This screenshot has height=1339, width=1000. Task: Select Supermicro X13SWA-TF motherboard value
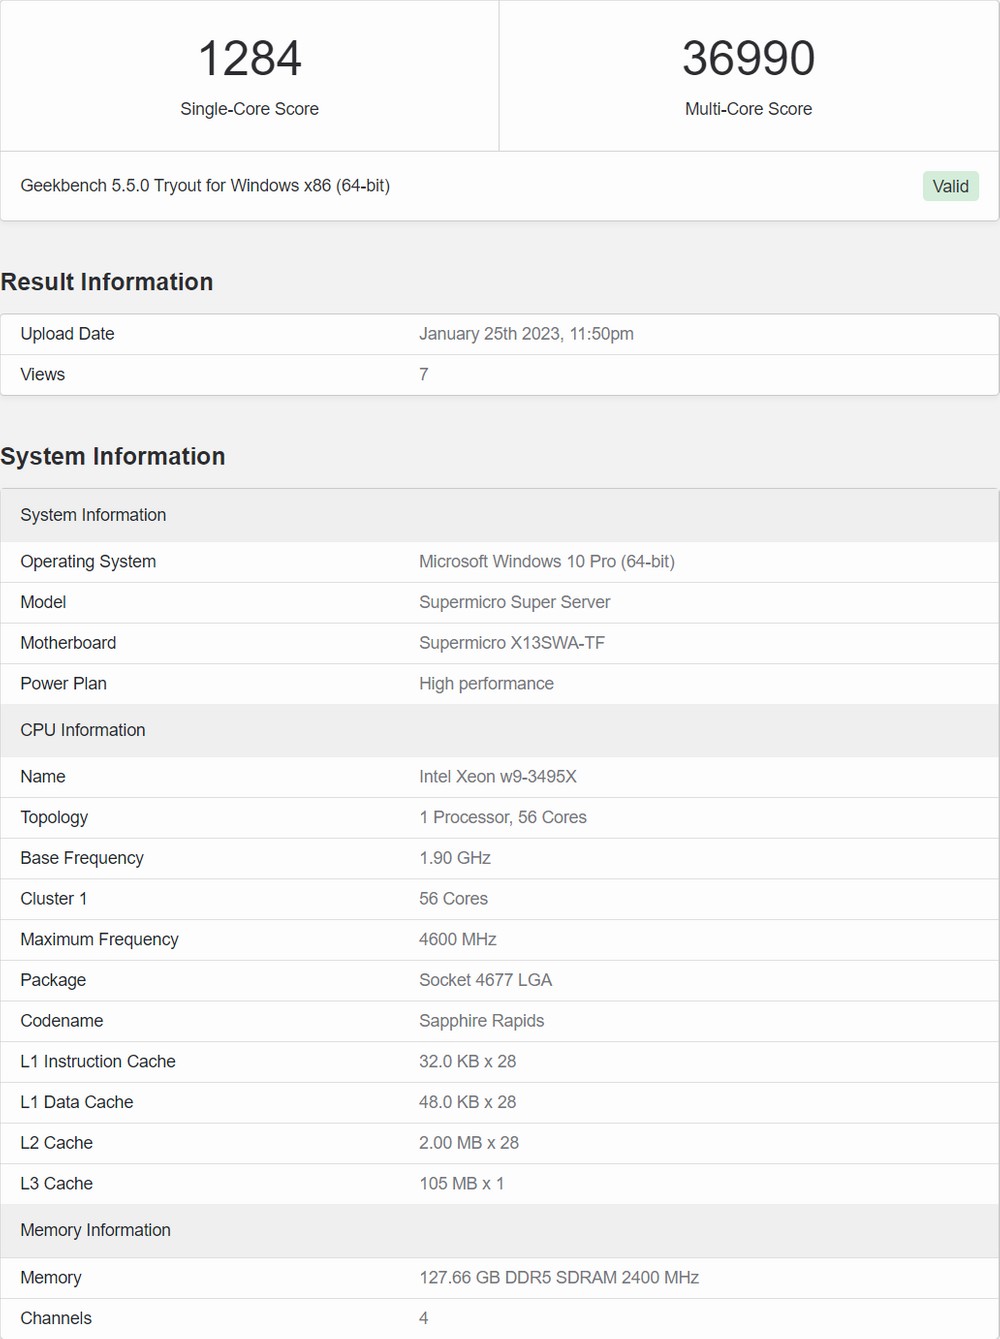[x=512, y=643]
